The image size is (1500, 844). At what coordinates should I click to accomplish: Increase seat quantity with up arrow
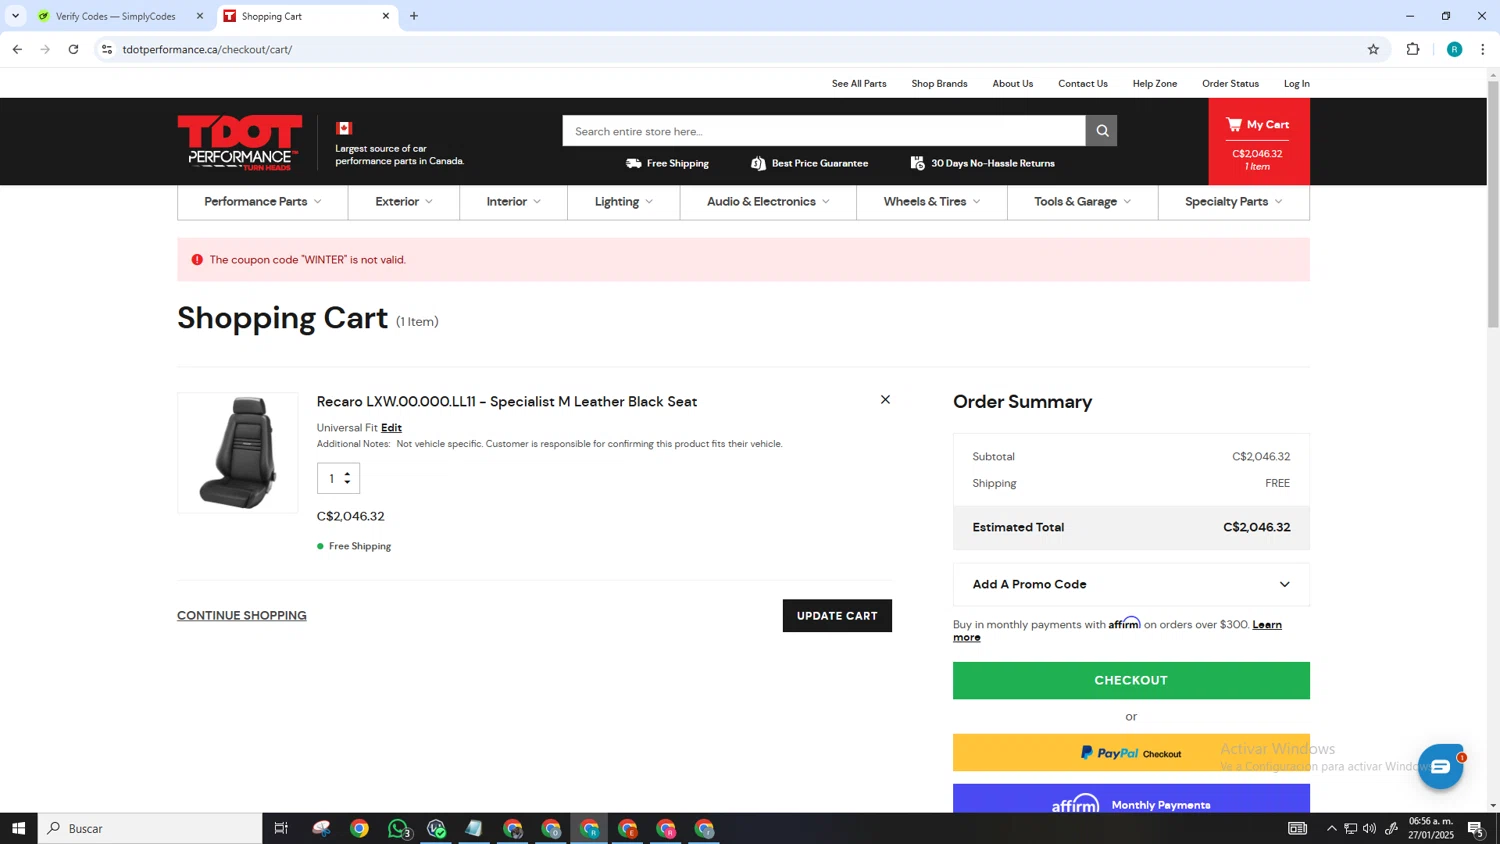[x=347, y=473]
